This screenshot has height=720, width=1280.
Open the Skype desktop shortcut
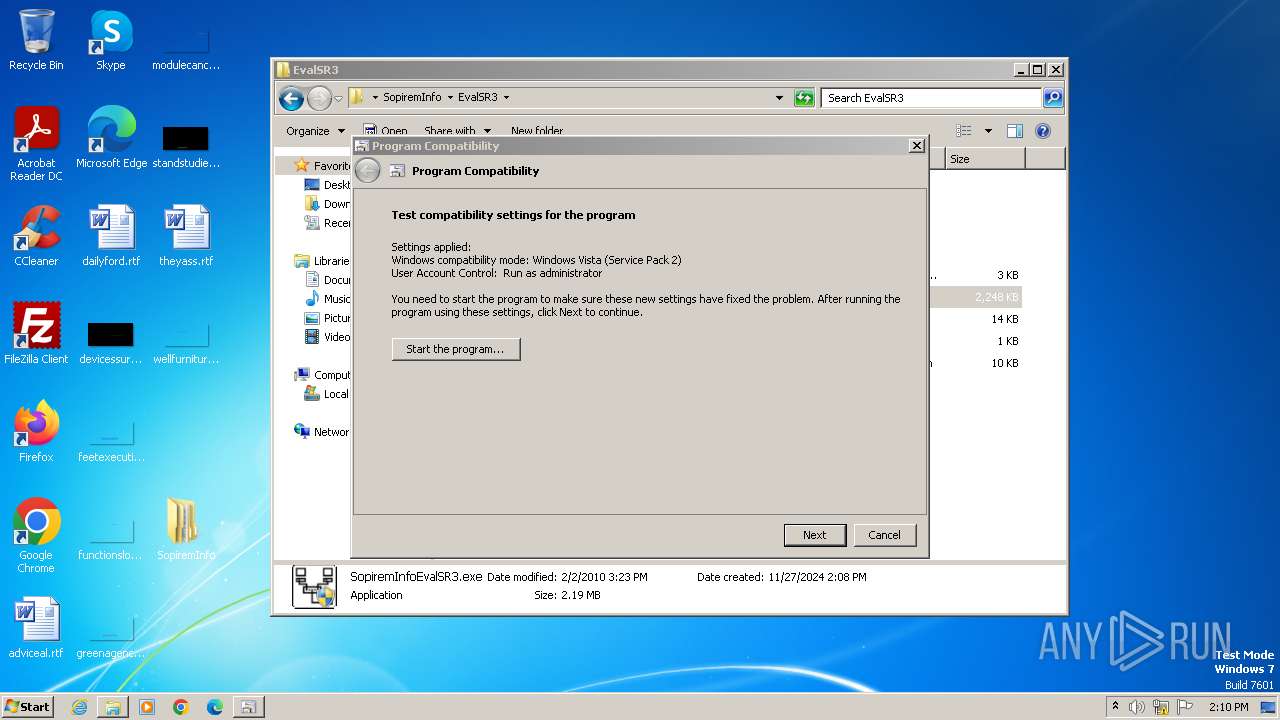110,40
